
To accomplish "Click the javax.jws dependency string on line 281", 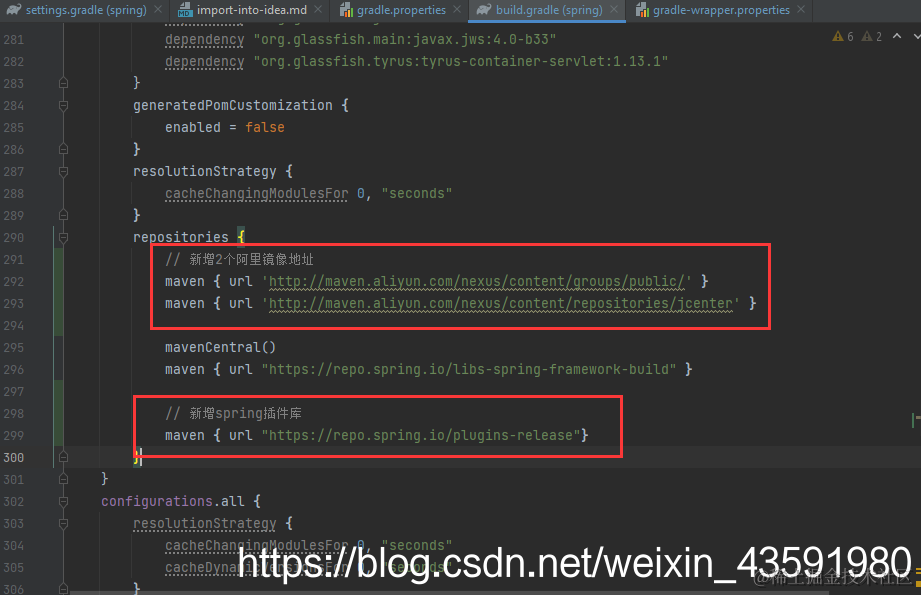I will tap(405, 39).
